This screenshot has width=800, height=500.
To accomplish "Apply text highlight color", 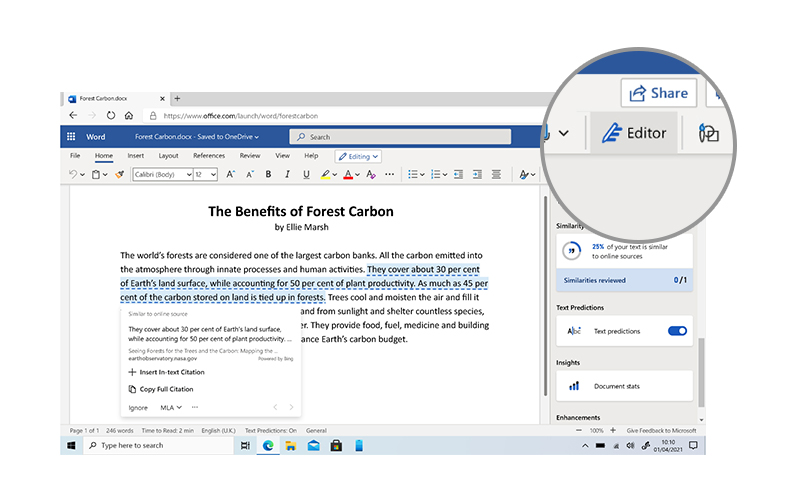I will [325, 174].
